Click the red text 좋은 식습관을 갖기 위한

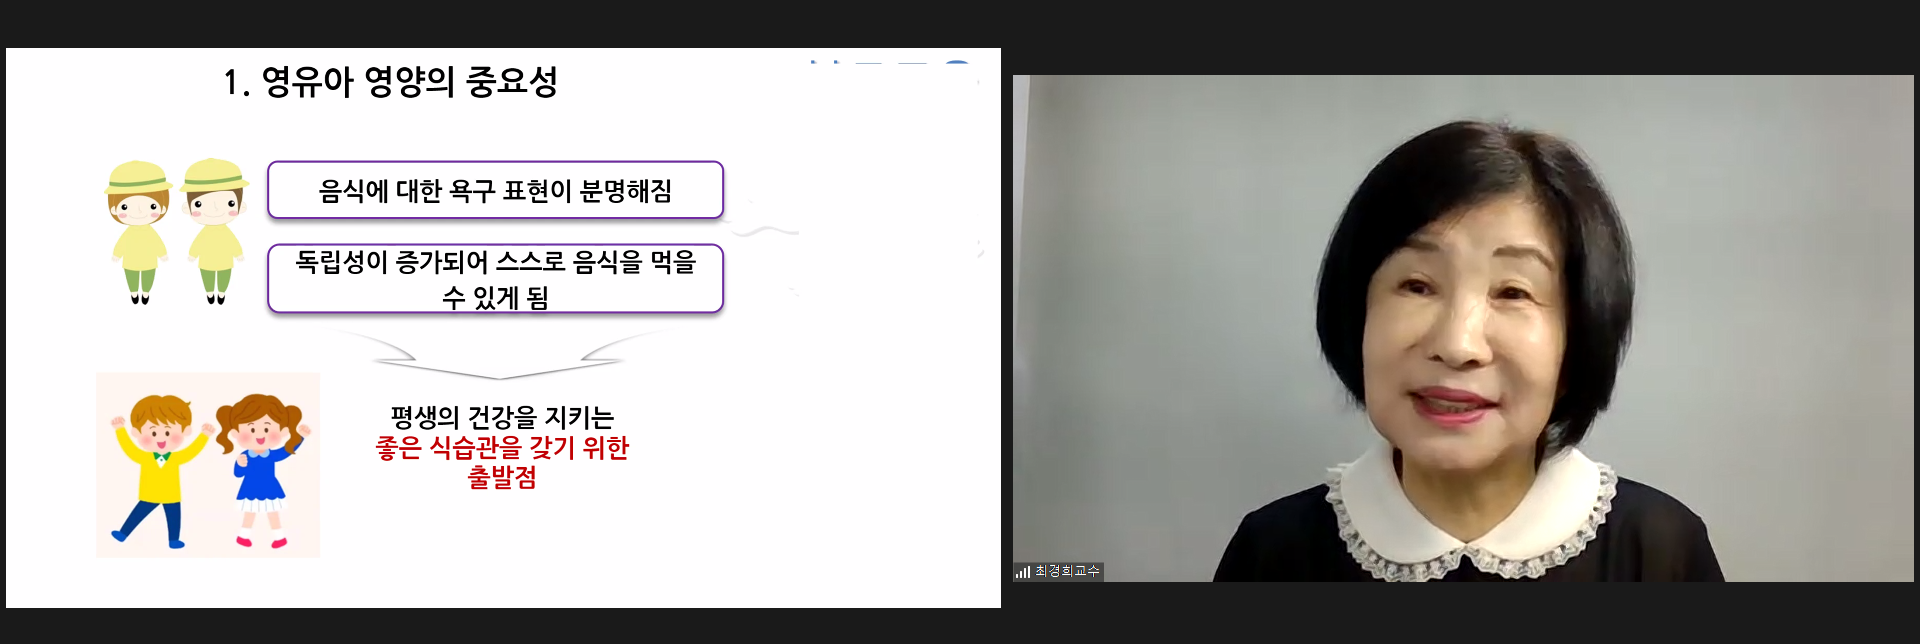502,447
